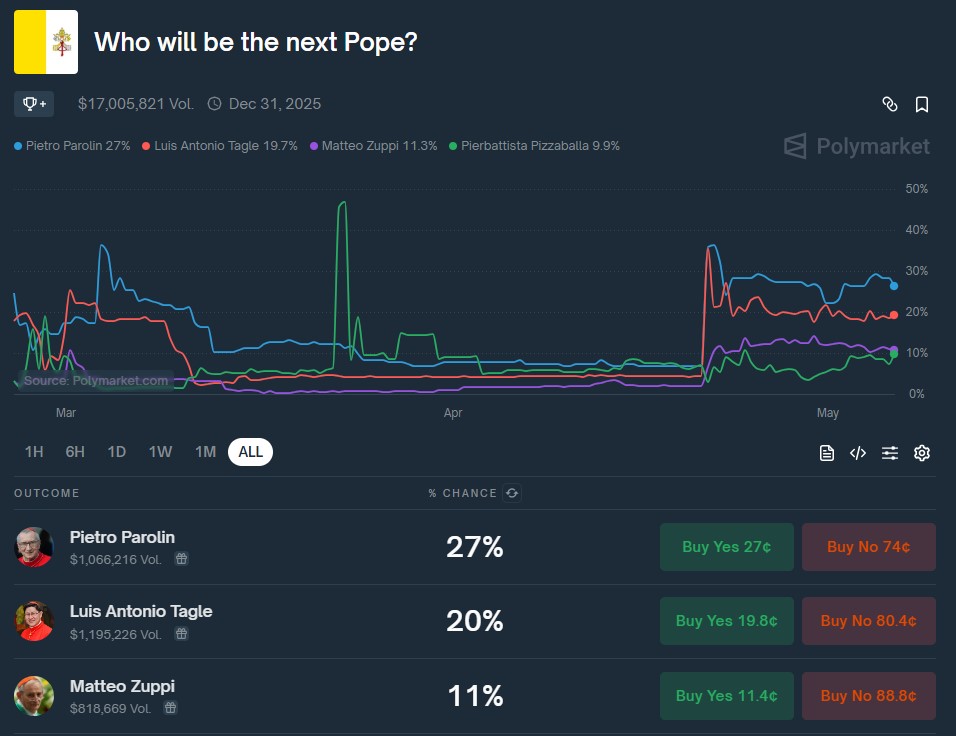Click Buy No 80.4¢ for Tagle
956x736 pixels.
[868, 621]
